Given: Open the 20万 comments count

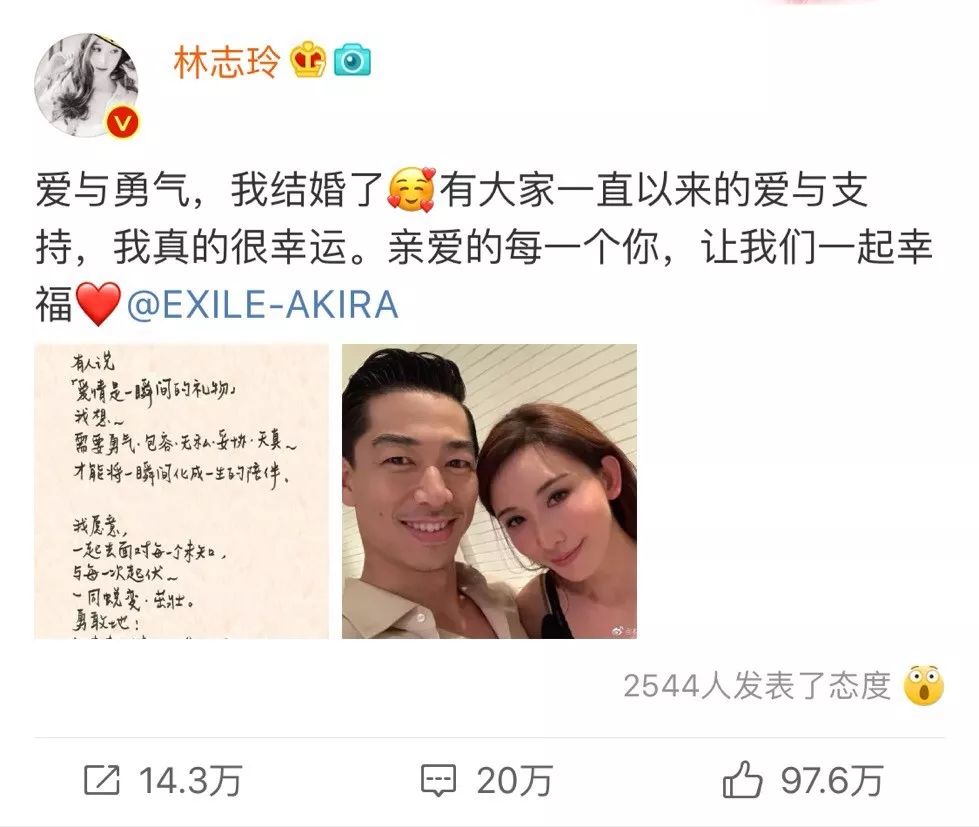Looking at the screenshot, I should coord(514,781).
